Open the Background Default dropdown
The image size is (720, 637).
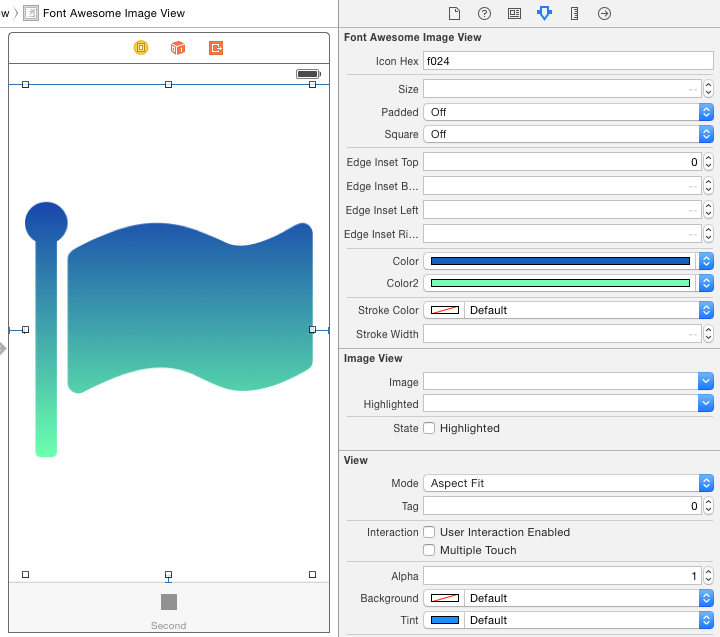pyautogui.click(x=589, y=598)
